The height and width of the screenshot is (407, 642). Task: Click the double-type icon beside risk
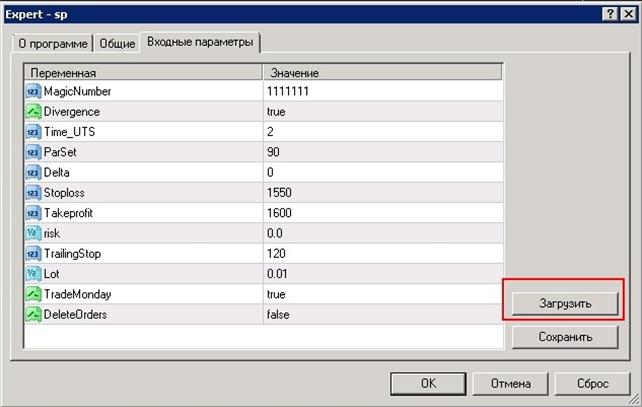[34, 233]
